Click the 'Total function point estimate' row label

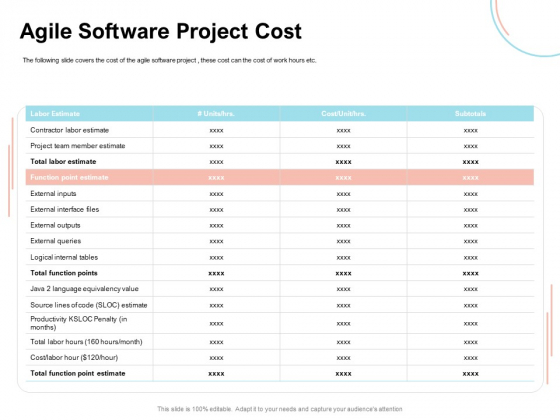click(78, 373)
